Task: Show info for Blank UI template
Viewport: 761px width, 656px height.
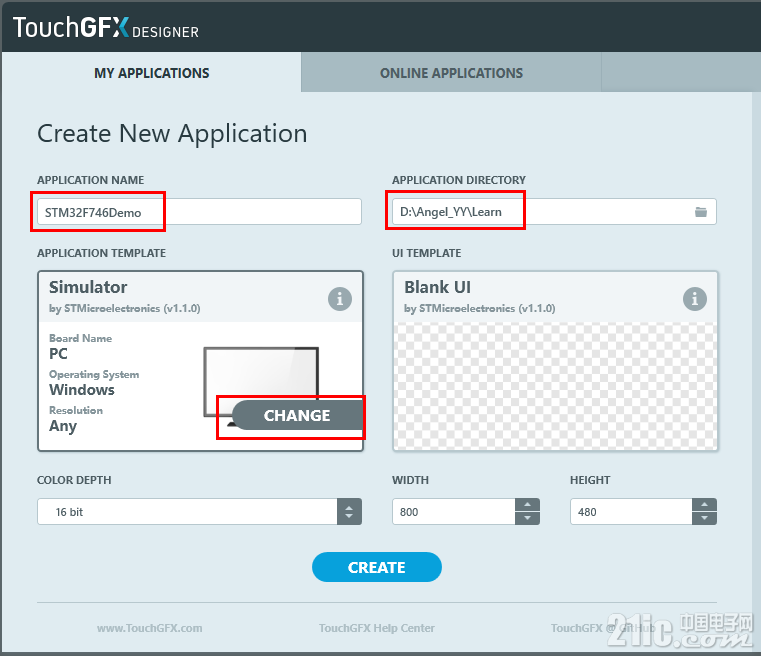Action: click(695, 299)
